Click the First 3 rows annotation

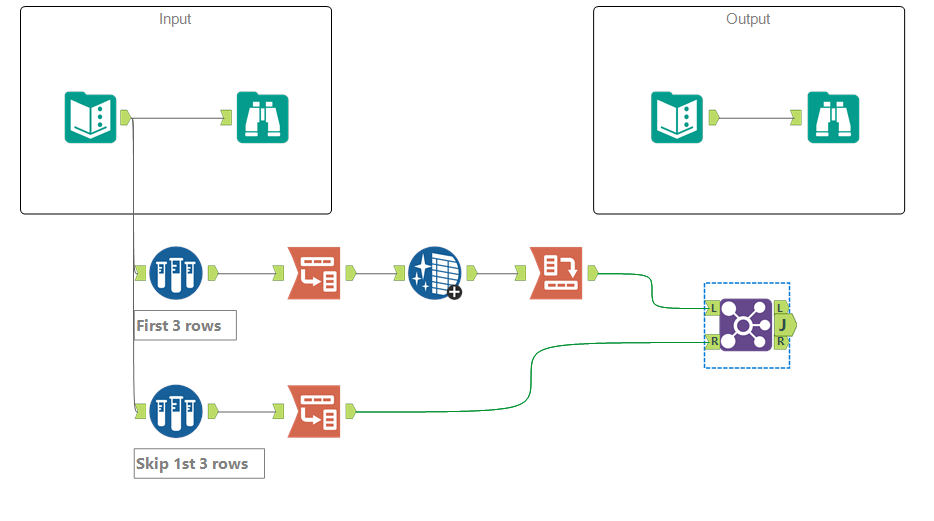(185, 325)
